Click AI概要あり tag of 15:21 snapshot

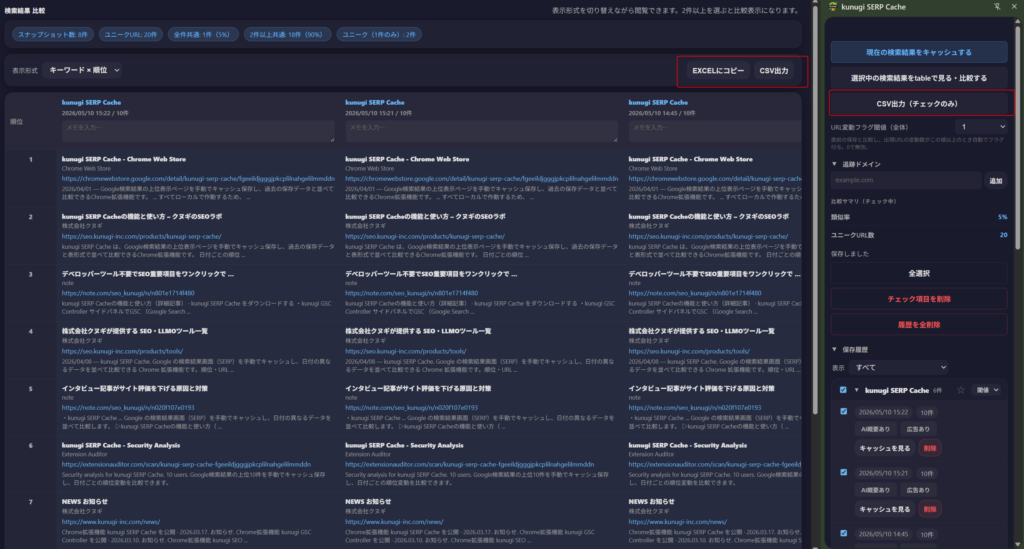point(875,490)
